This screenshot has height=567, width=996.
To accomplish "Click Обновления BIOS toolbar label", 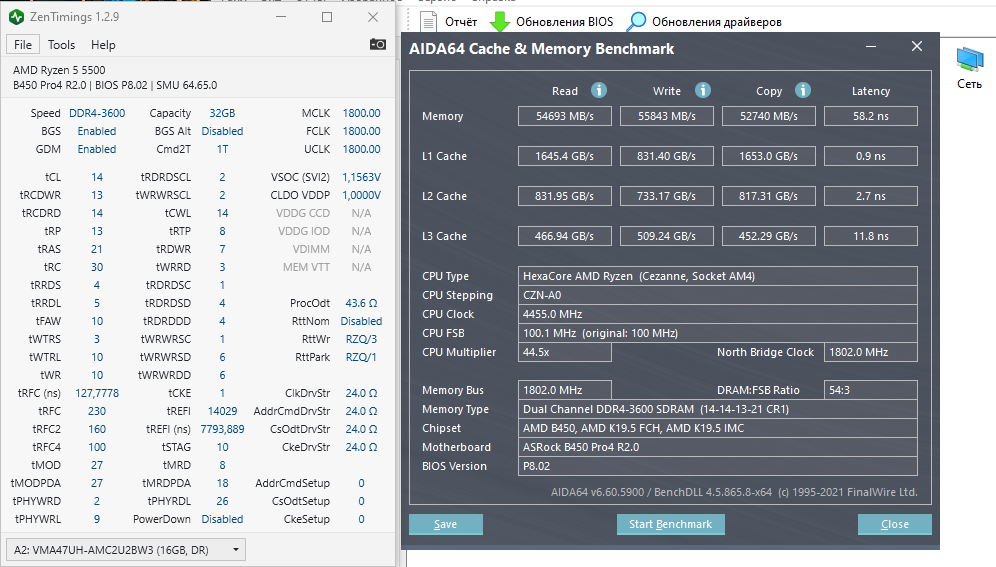I will pyautogui.click(x=565, y=22).
